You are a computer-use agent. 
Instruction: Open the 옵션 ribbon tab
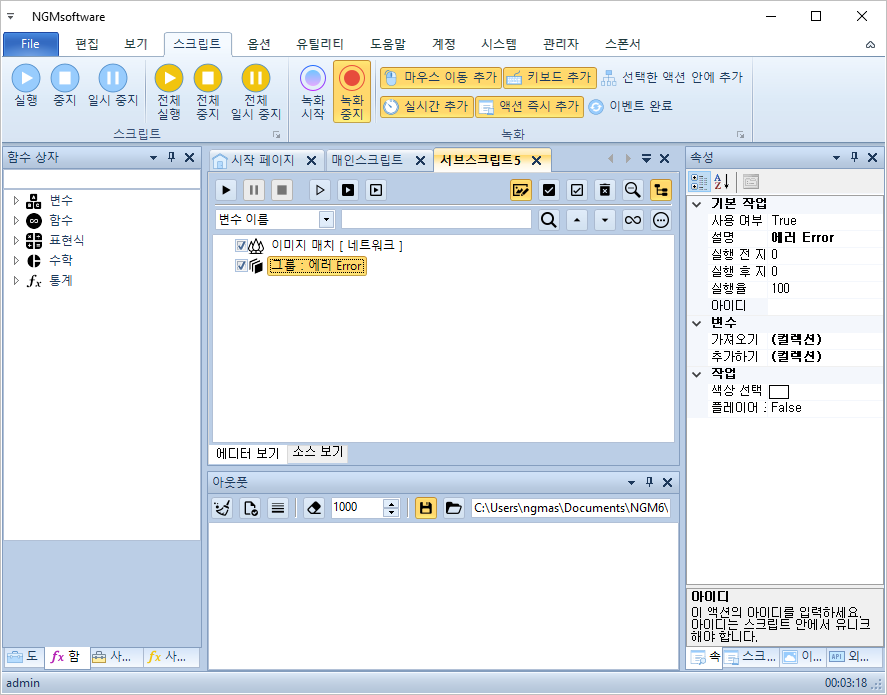point(259,44)
